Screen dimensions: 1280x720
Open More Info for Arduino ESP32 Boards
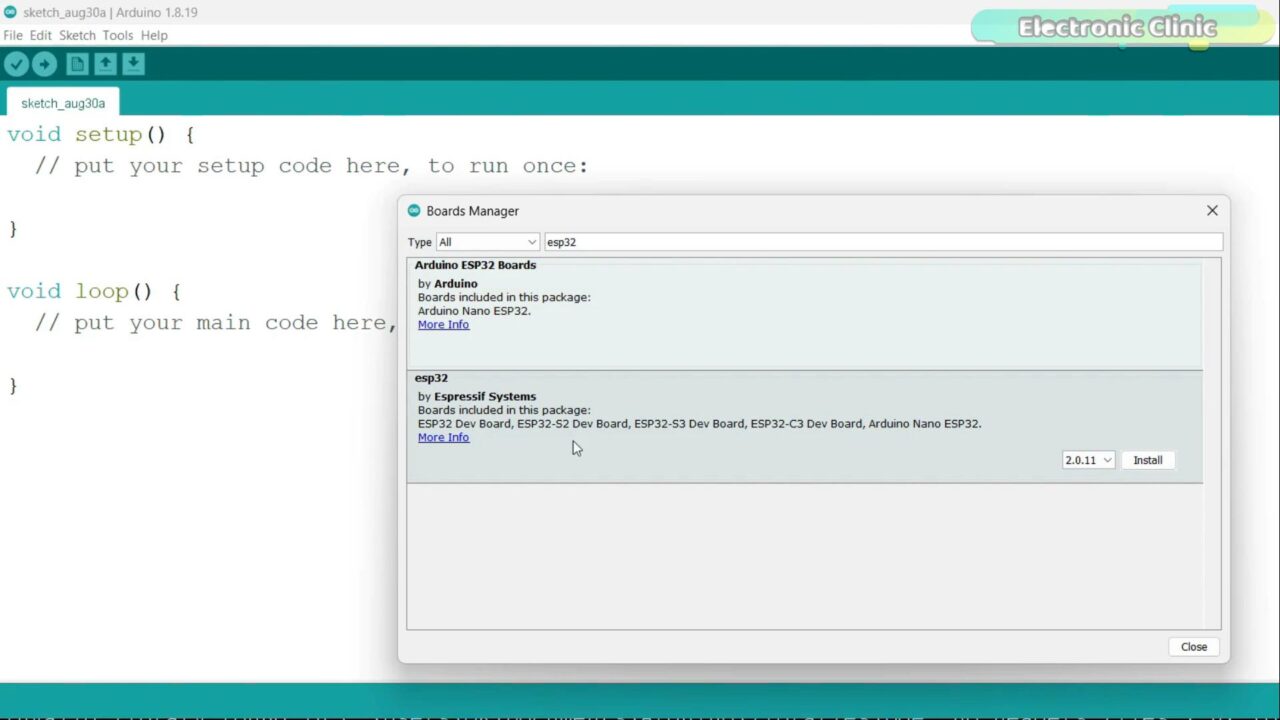coord(443,325)
